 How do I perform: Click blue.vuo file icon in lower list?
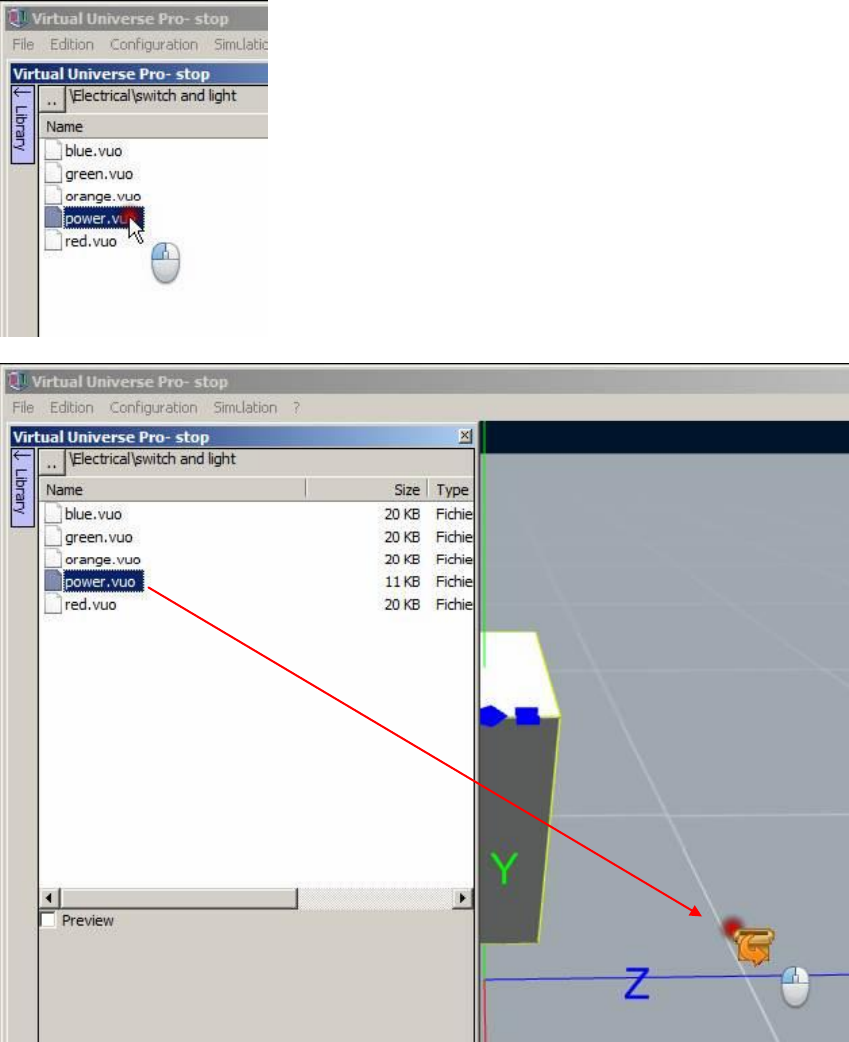(x=53, y=514)
